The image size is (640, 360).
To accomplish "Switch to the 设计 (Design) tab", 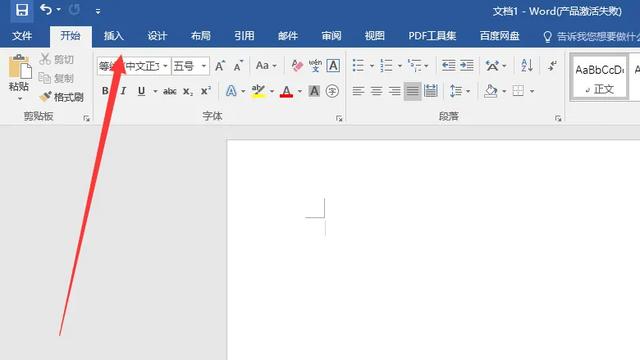I will (157, 36).
